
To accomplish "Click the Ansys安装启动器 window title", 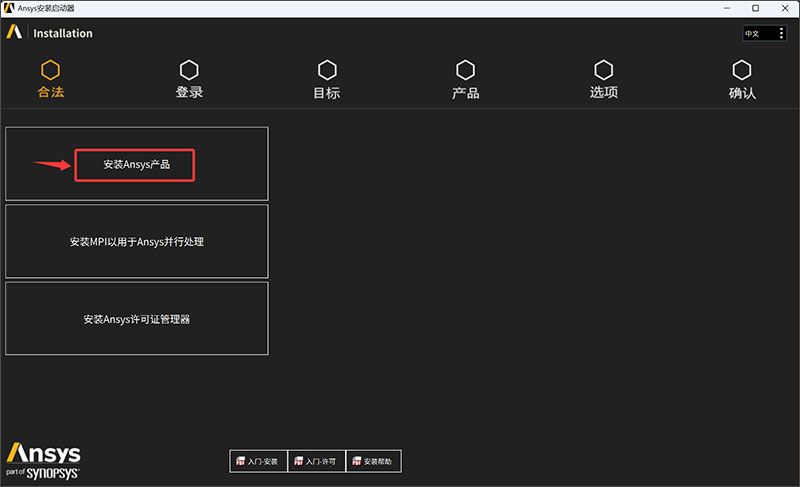I will click(x=46, y=8).
